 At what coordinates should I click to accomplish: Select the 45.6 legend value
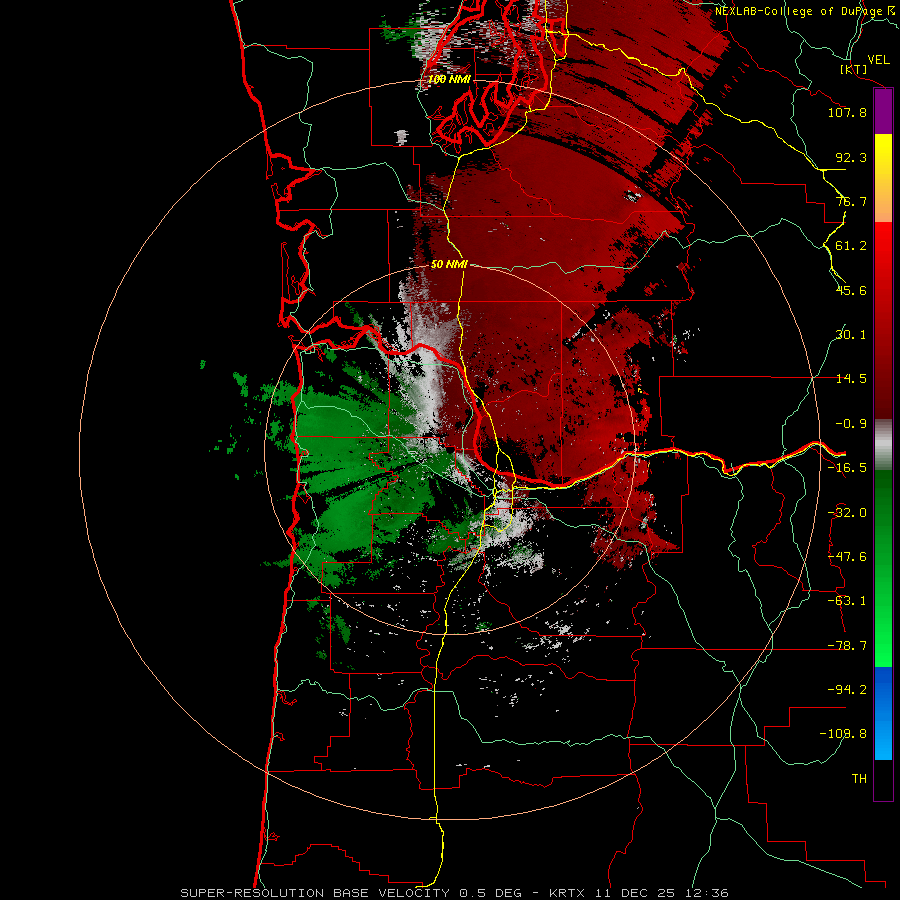851,290
